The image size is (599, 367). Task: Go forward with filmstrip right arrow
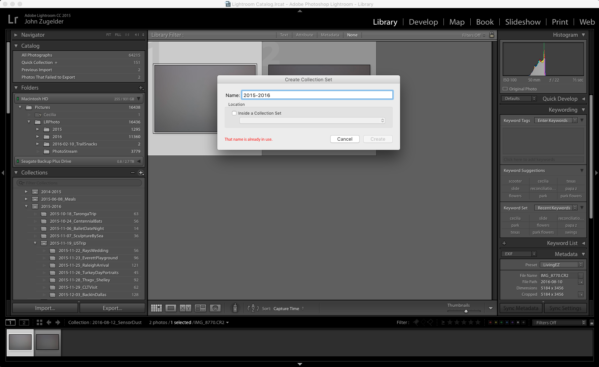[x=58, y=323]
